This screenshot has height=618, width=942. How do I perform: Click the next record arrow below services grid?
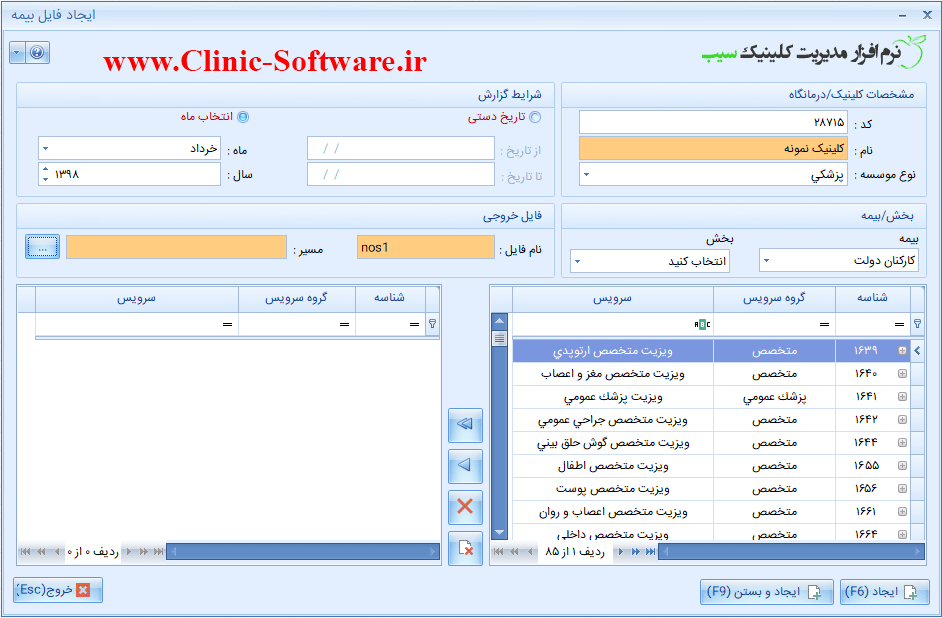pos(620,552)
